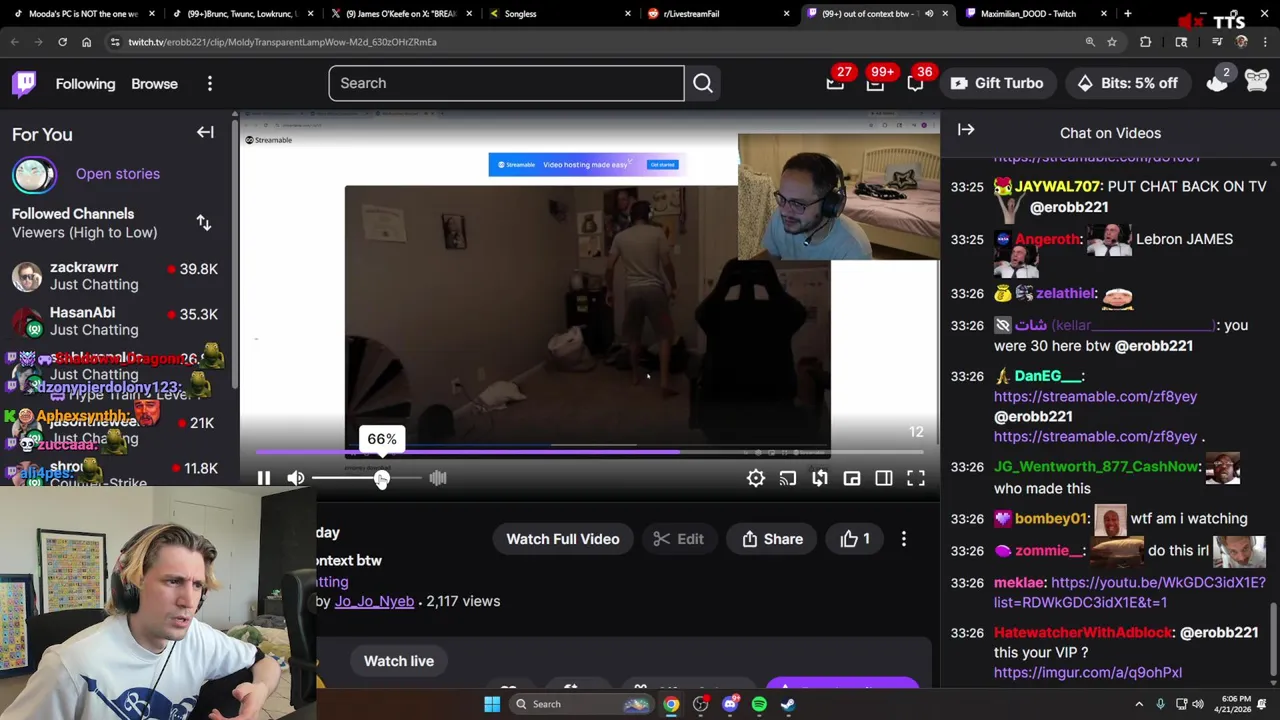
Task: Focus the Twitch search field
Action: tap(507, 83)
